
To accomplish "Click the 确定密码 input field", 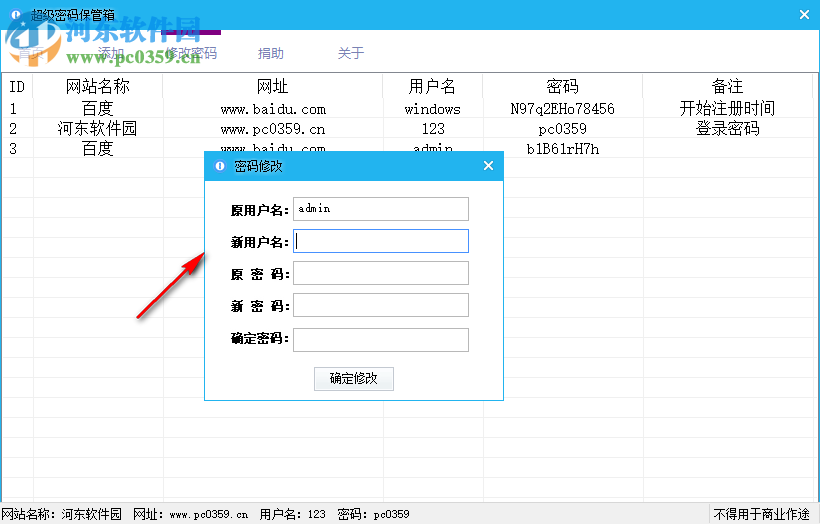I will (381, 340).
